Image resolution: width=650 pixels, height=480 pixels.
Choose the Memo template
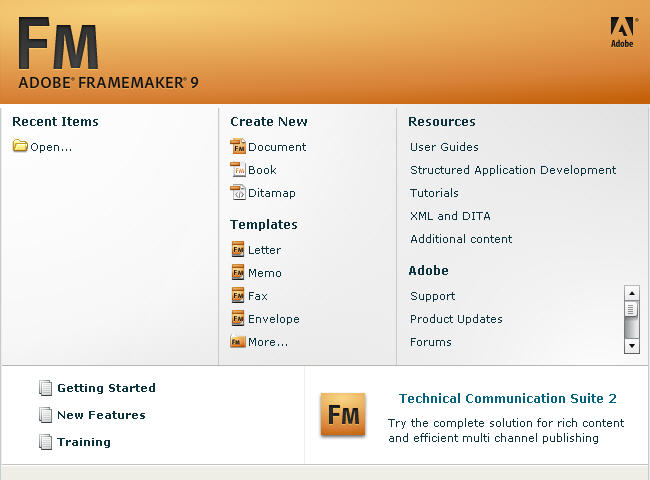(x=264, y=273)
